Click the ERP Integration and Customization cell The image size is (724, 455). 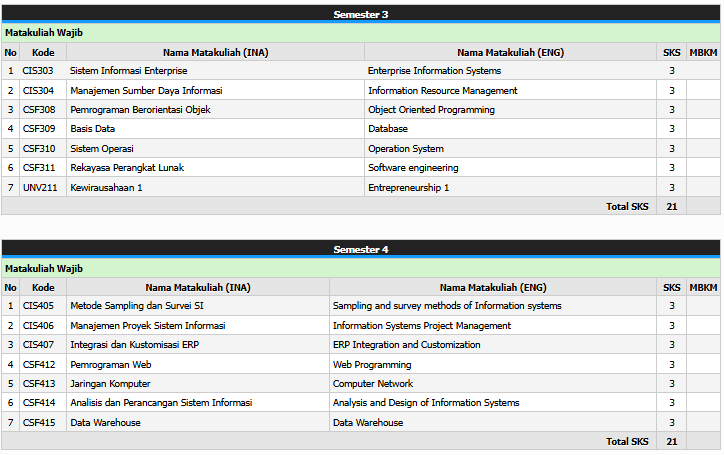(404, 345)
